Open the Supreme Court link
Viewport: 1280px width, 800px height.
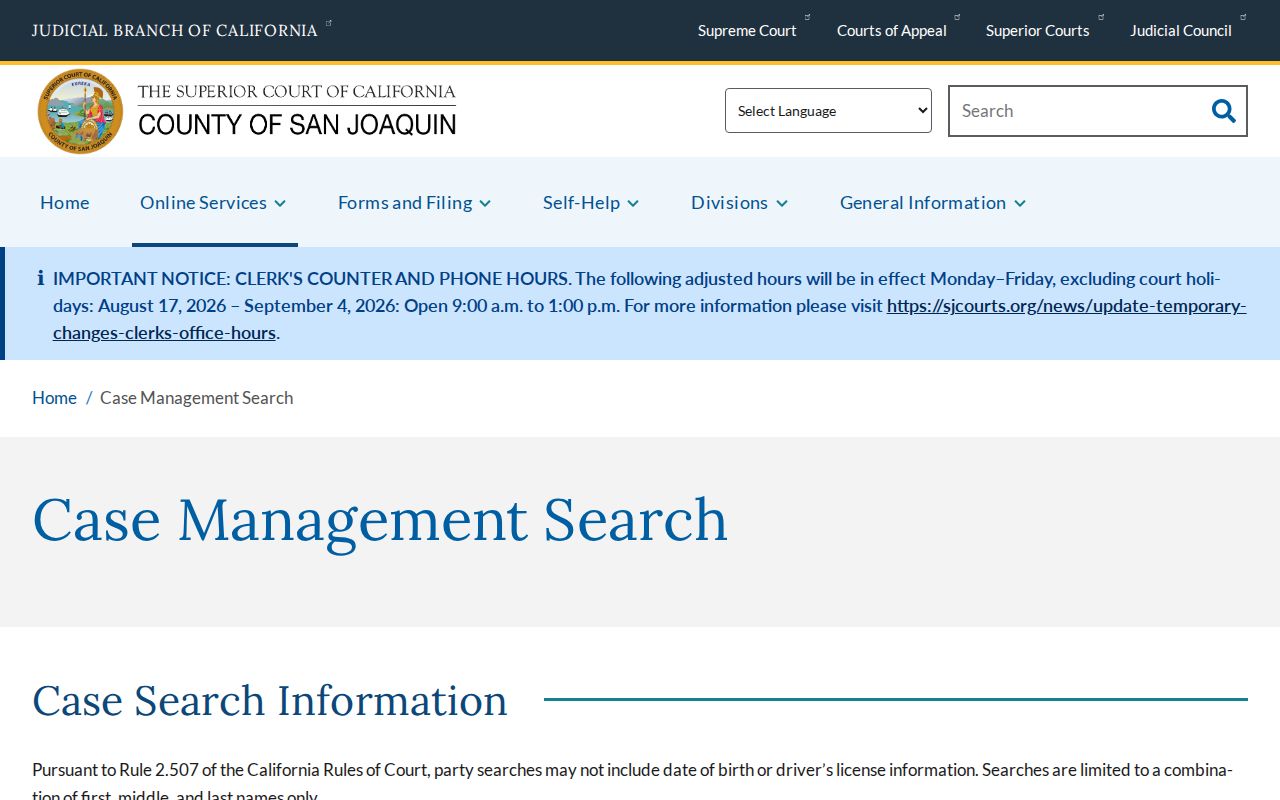pos(747,31)
